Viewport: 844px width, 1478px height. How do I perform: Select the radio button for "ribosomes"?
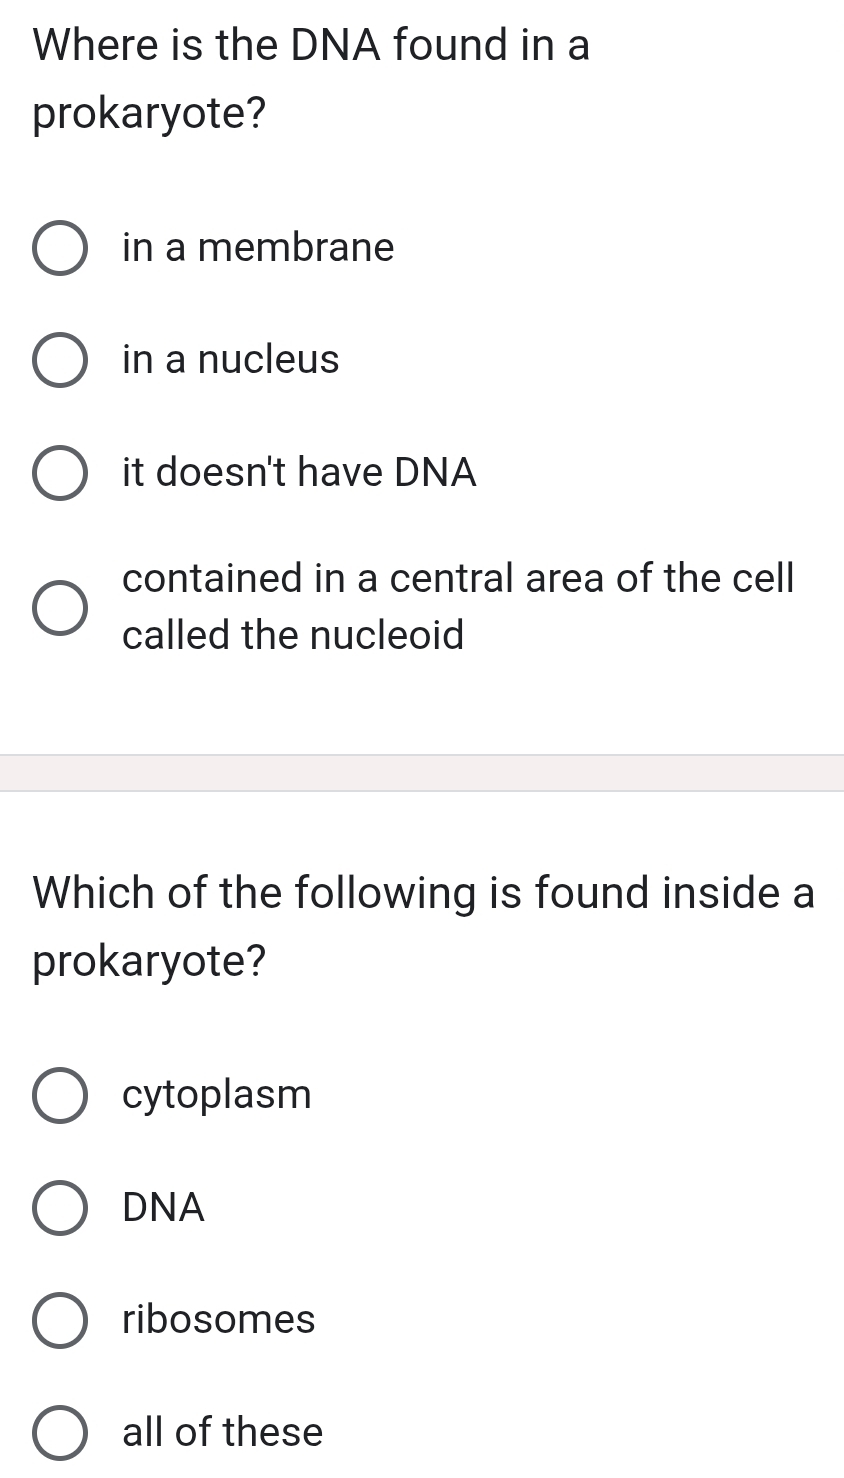(x=61, y=1321)
